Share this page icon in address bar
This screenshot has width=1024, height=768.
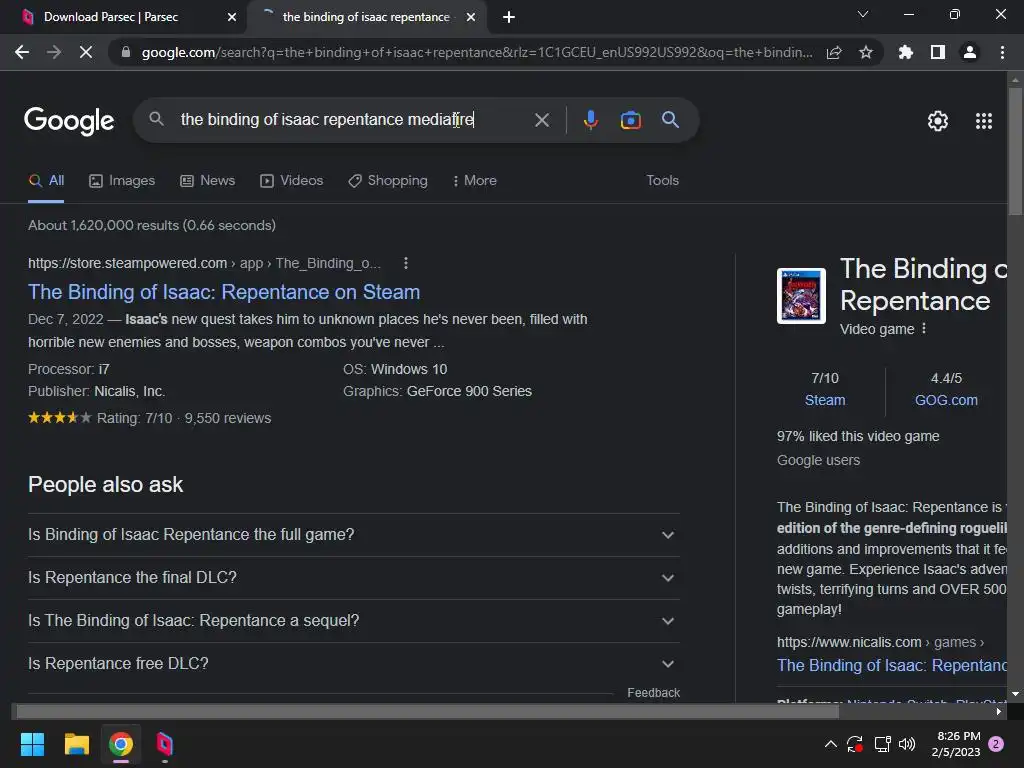pos(834,52)
